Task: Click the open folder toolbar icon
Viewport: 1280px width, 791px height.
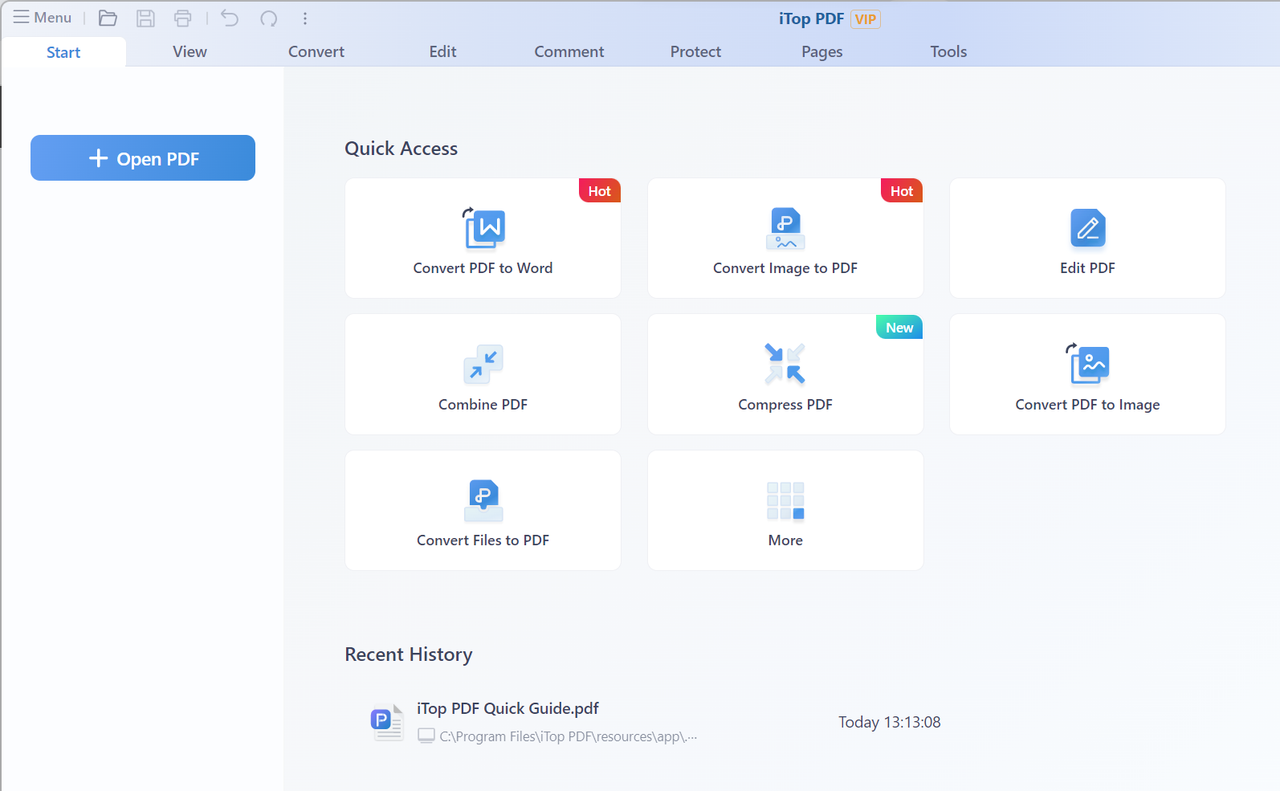Action: click(x=108, y=18)
